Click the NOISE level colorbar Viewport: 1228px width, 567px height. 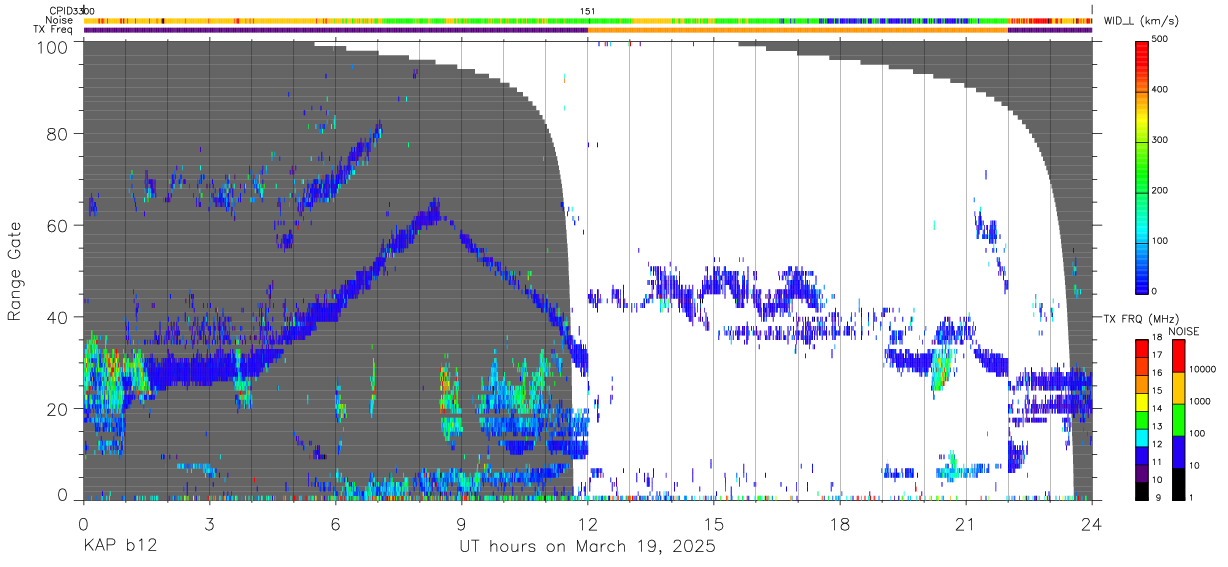1179,418
